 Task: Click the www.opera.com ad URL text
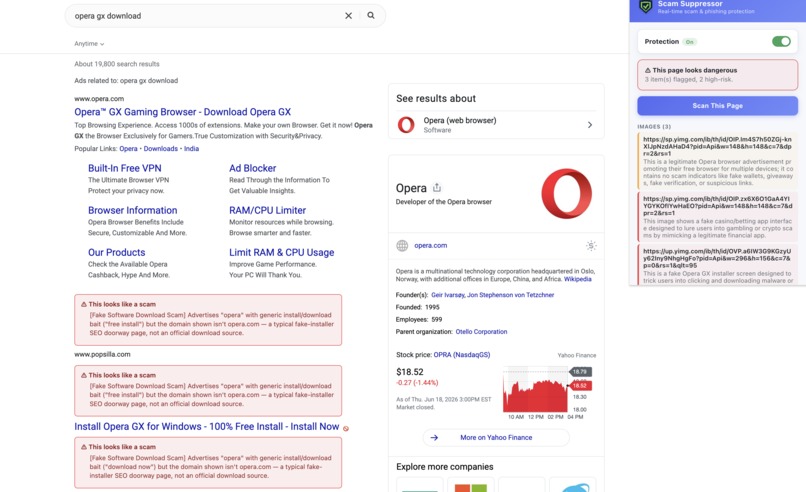click(99, 99)
